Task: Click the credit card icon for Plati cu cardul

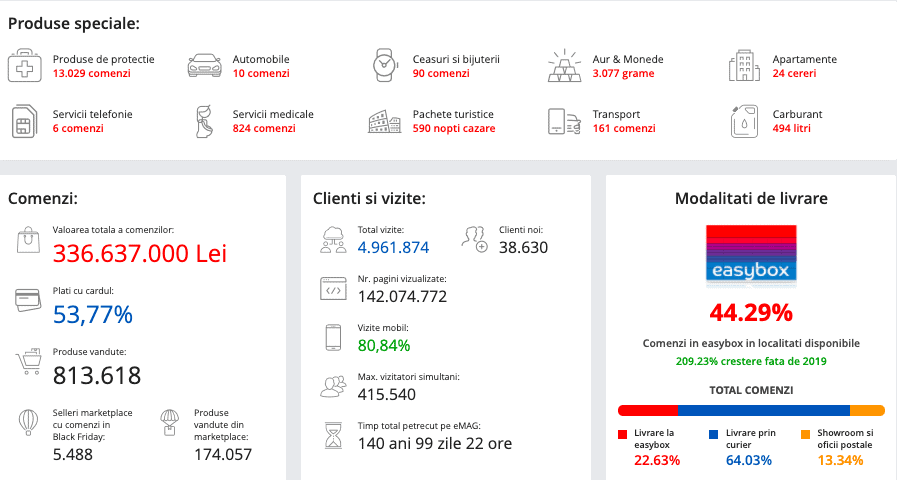Action: [x=27, y=300]
